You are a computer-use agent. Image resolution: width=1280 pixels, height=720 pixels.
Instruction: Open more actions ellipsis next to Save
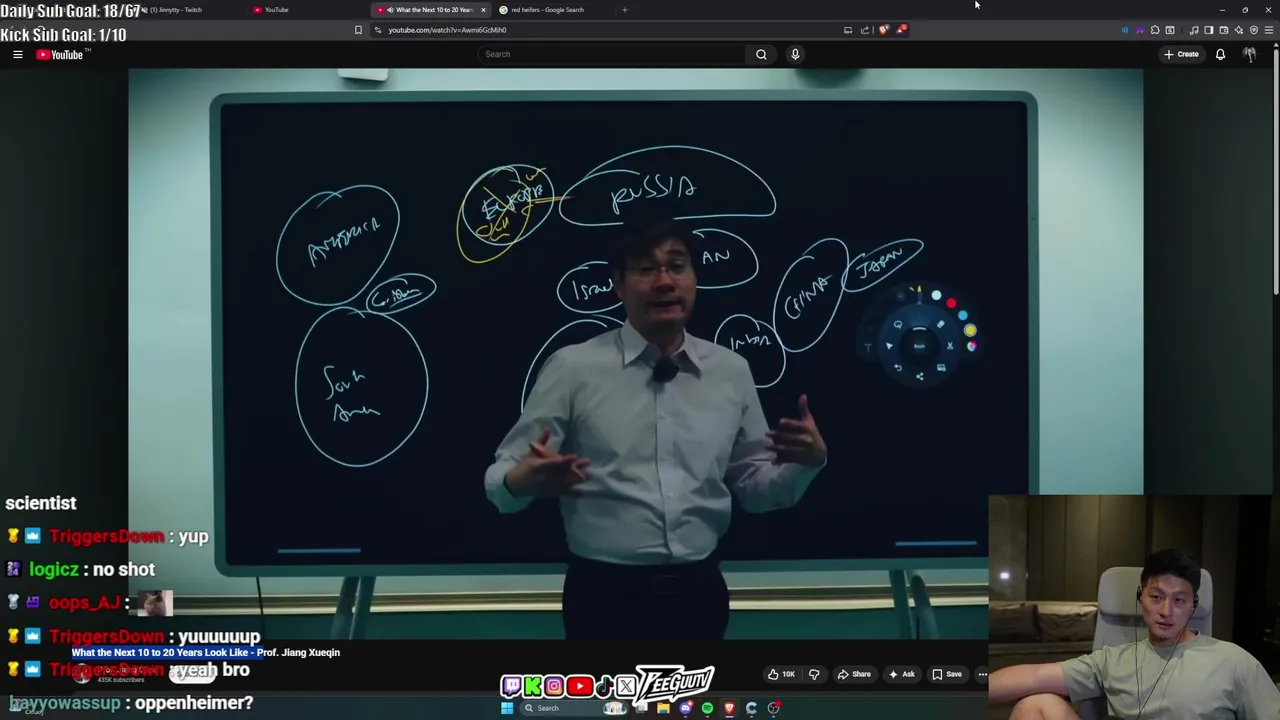point(982,674)
